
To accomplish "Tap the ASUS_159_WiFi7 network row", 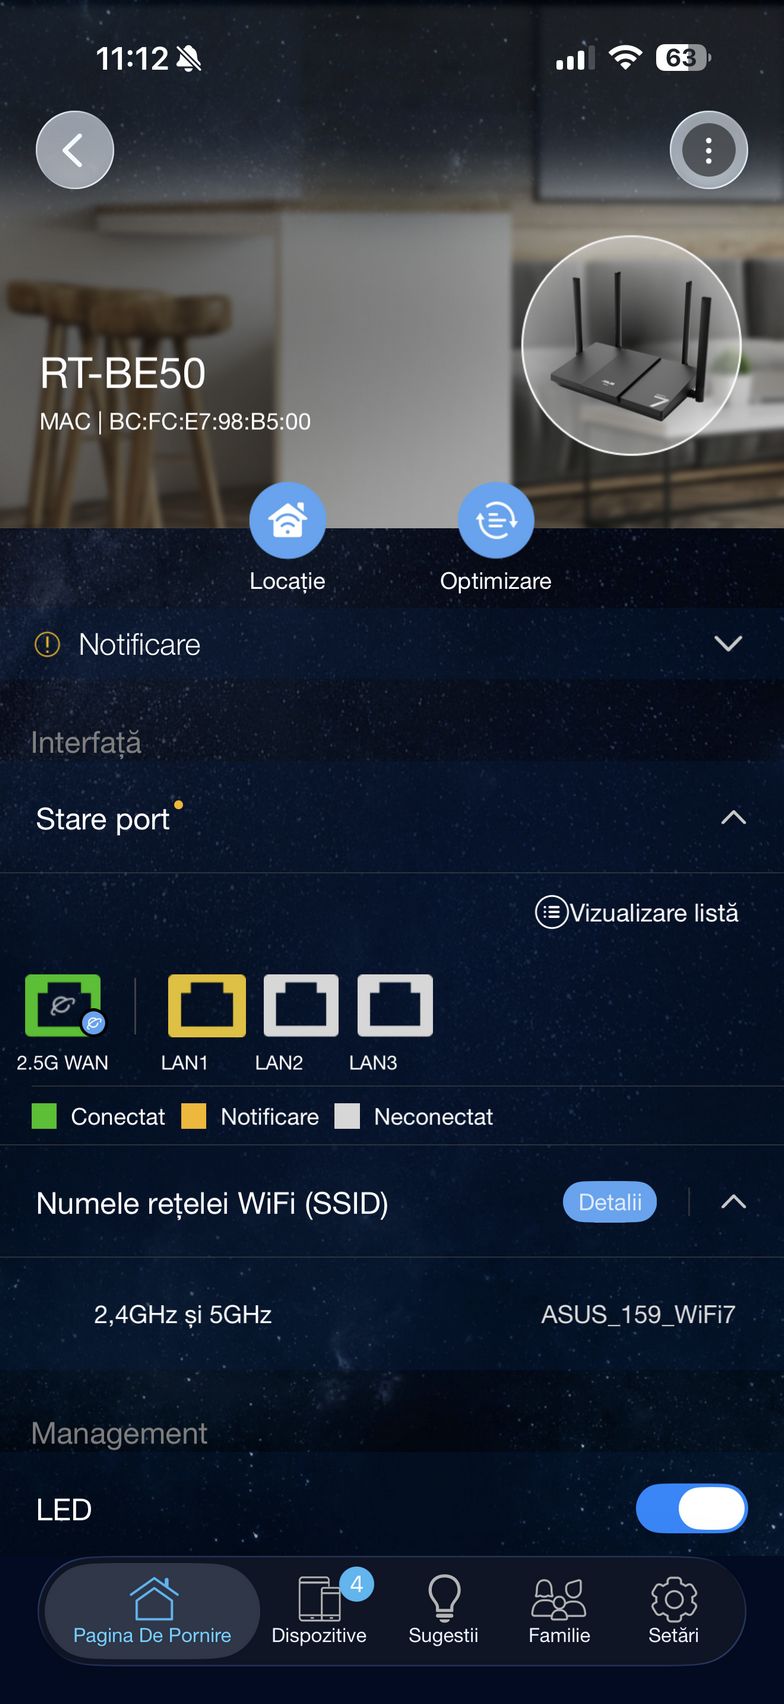I will pos(392,1314).
